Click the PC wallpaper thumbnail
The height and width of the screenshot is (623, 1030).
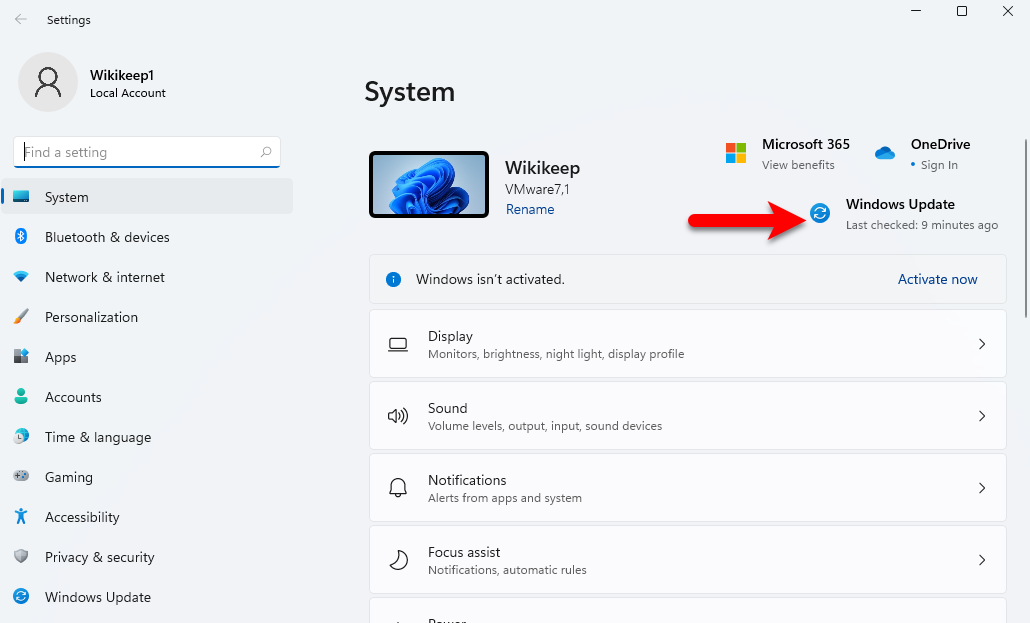(429, 185)
